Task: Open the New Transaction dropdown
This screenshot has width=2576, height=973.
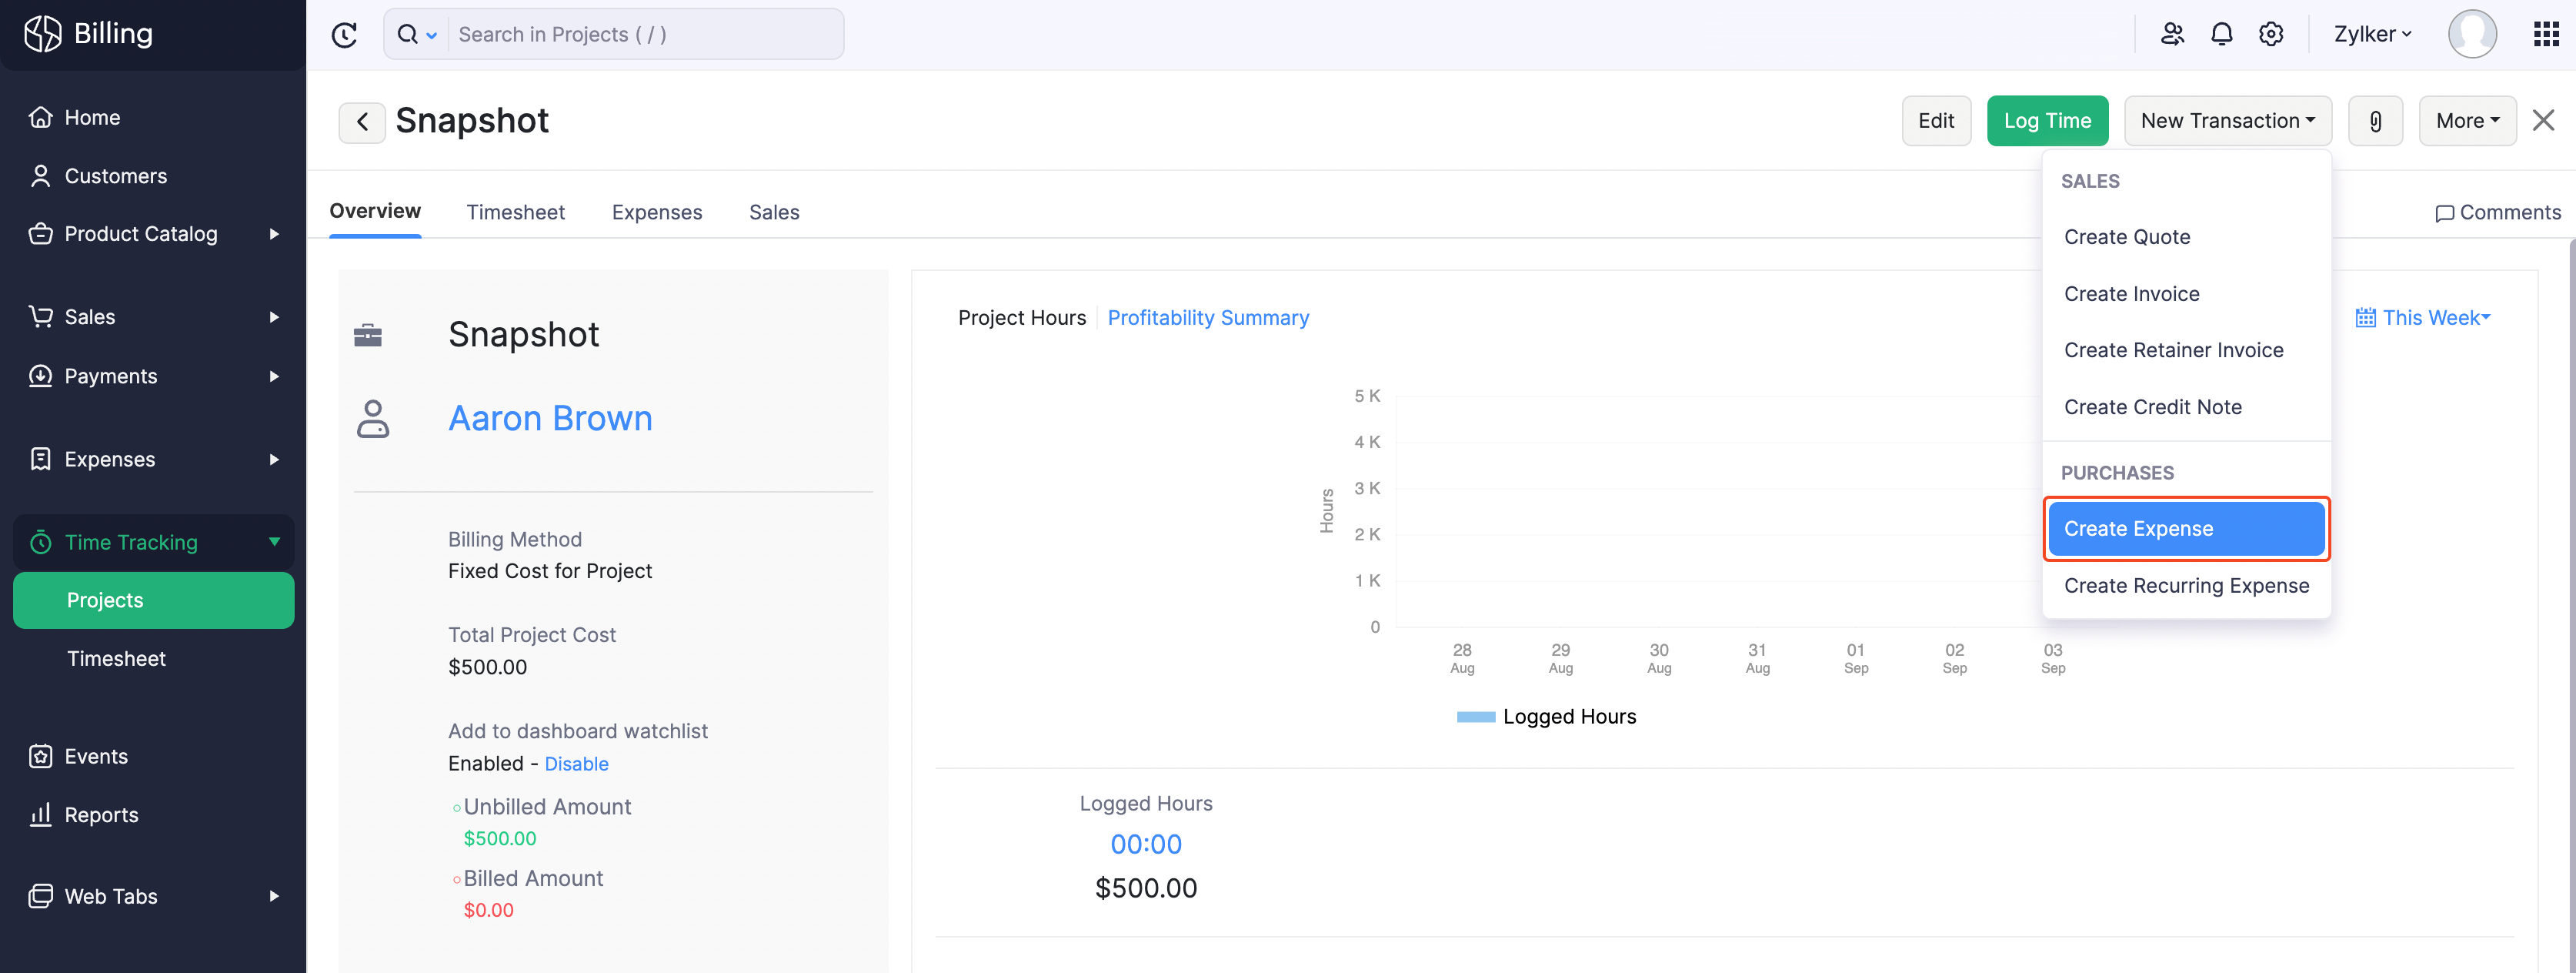Action: pyautogui.click(x=2228, y=120)
